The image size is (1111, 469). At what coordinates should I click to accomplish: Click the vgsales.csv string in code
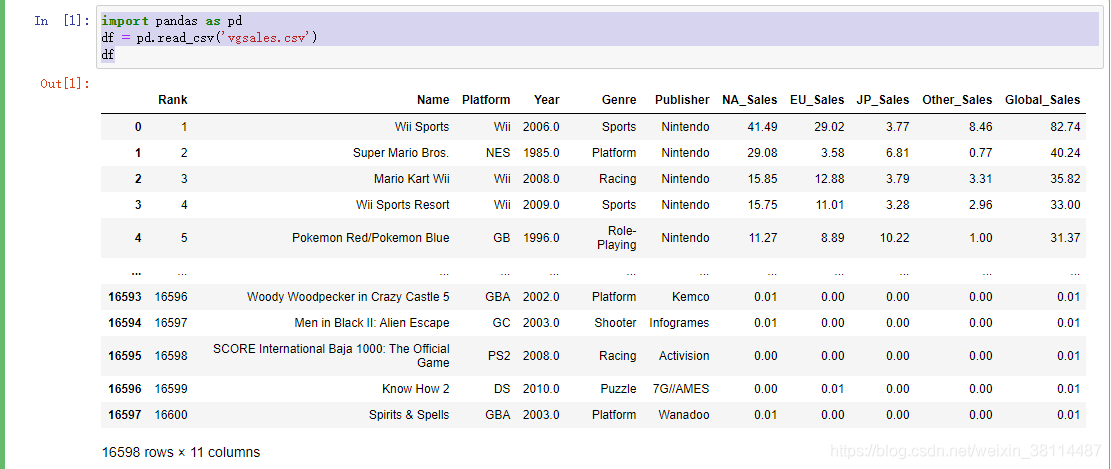click(265, 38)
